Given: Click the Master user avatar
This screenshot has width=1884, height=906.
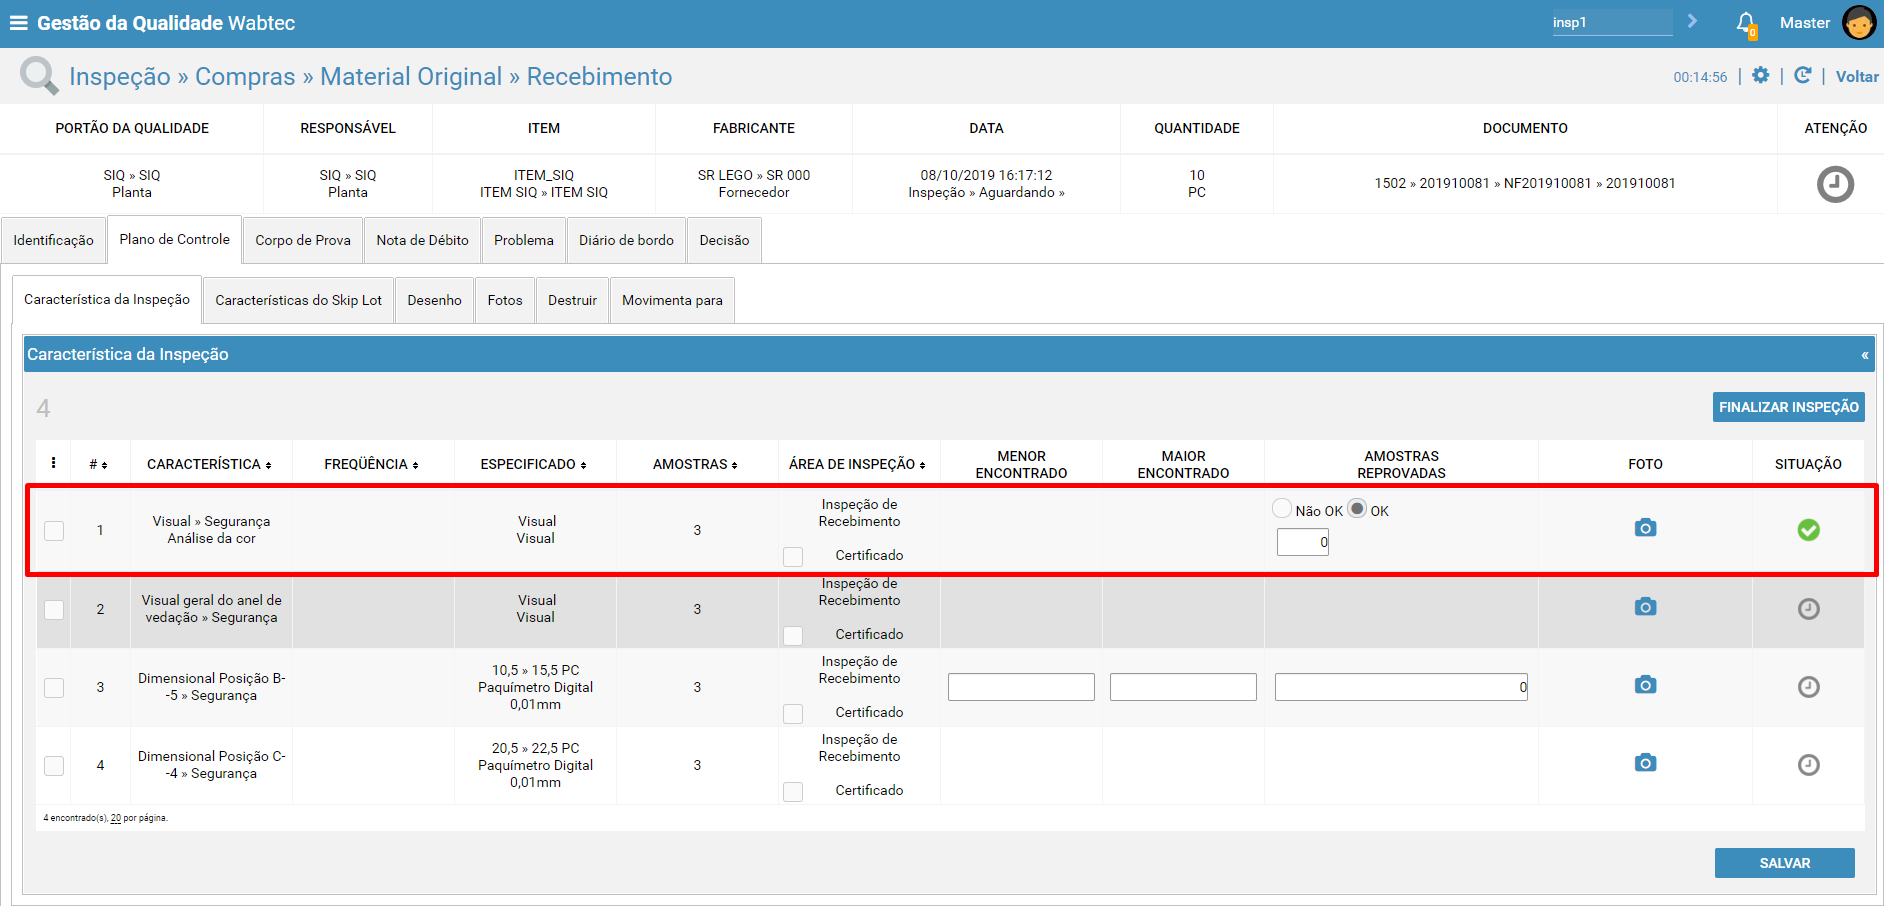Looking at the screenshot, I should pos(1859,22).
